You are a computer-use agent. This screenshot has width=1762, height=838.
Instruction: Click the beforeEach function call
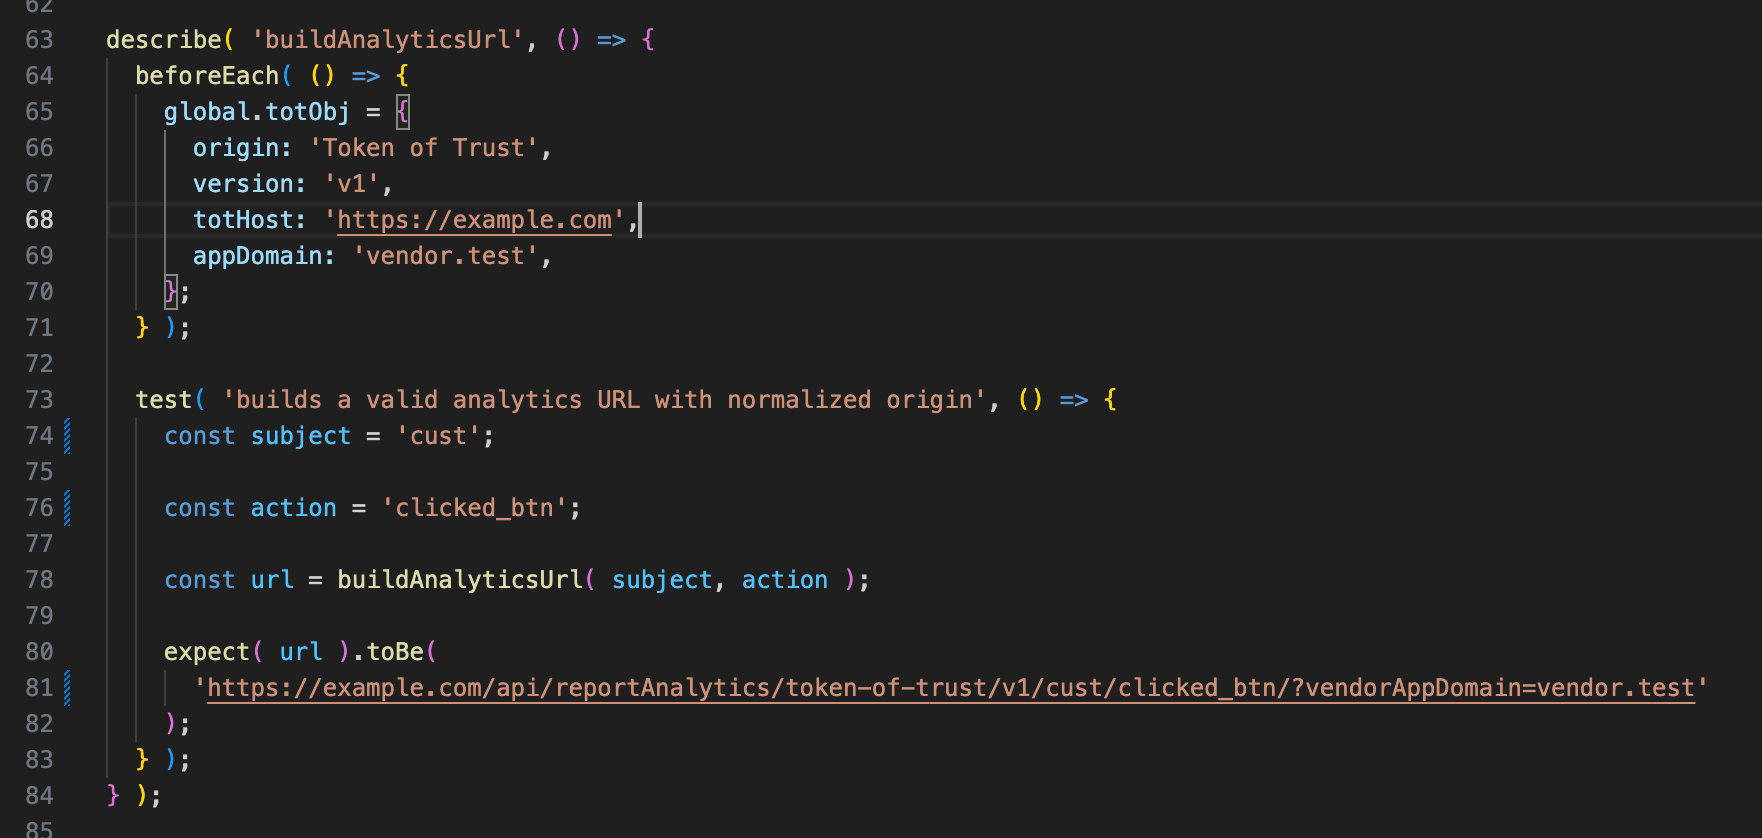click(207, 76)
